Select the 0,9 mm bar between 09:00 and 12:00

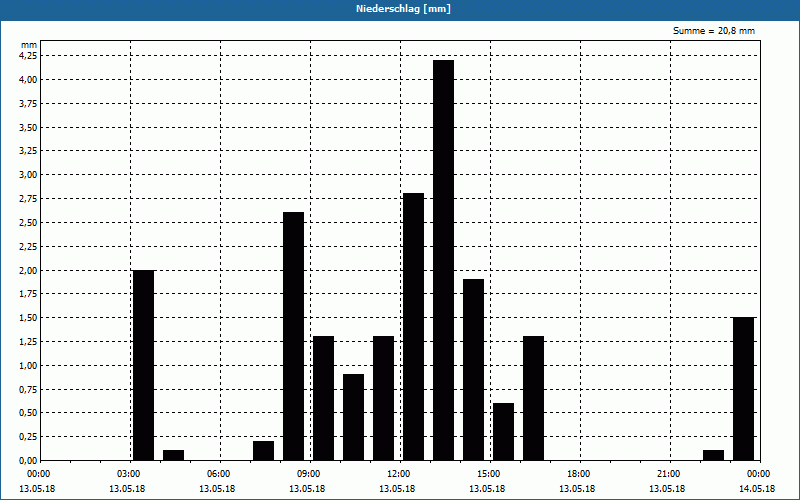(354, 417)
